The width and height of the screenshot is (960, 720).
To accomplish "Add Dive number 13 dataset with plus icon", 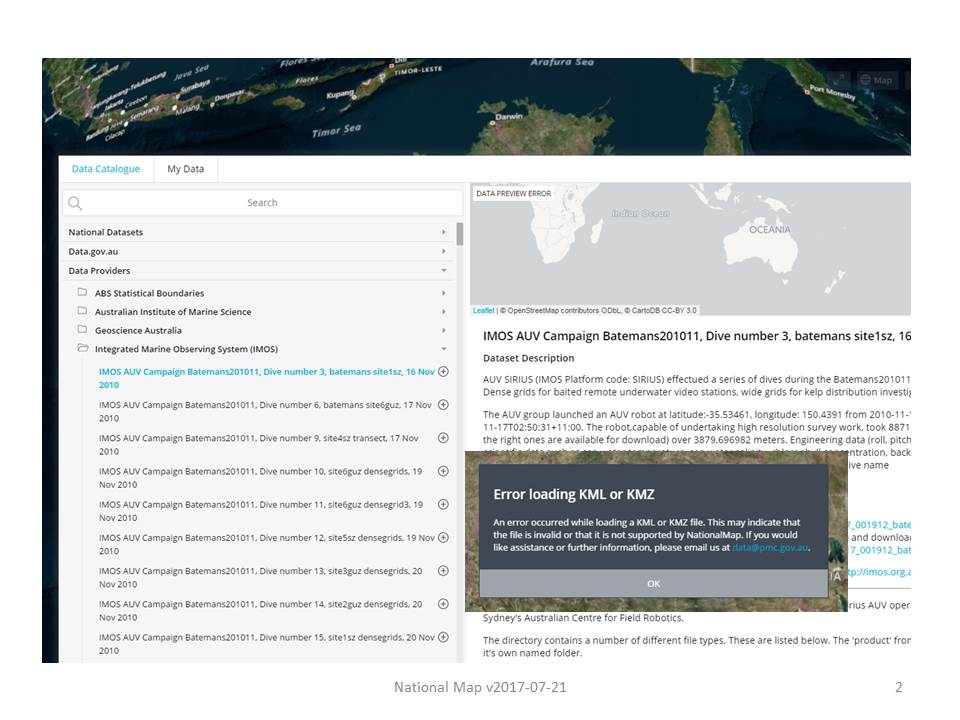I will coord(444,571).
